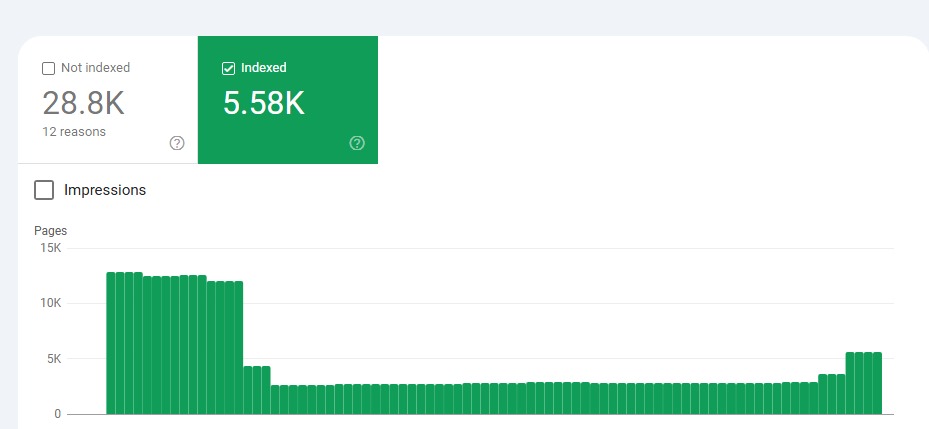The width and height of the screenshot is (929, 429).
Task: Select the "Not indexed" label text
Action: click(96, 68)
